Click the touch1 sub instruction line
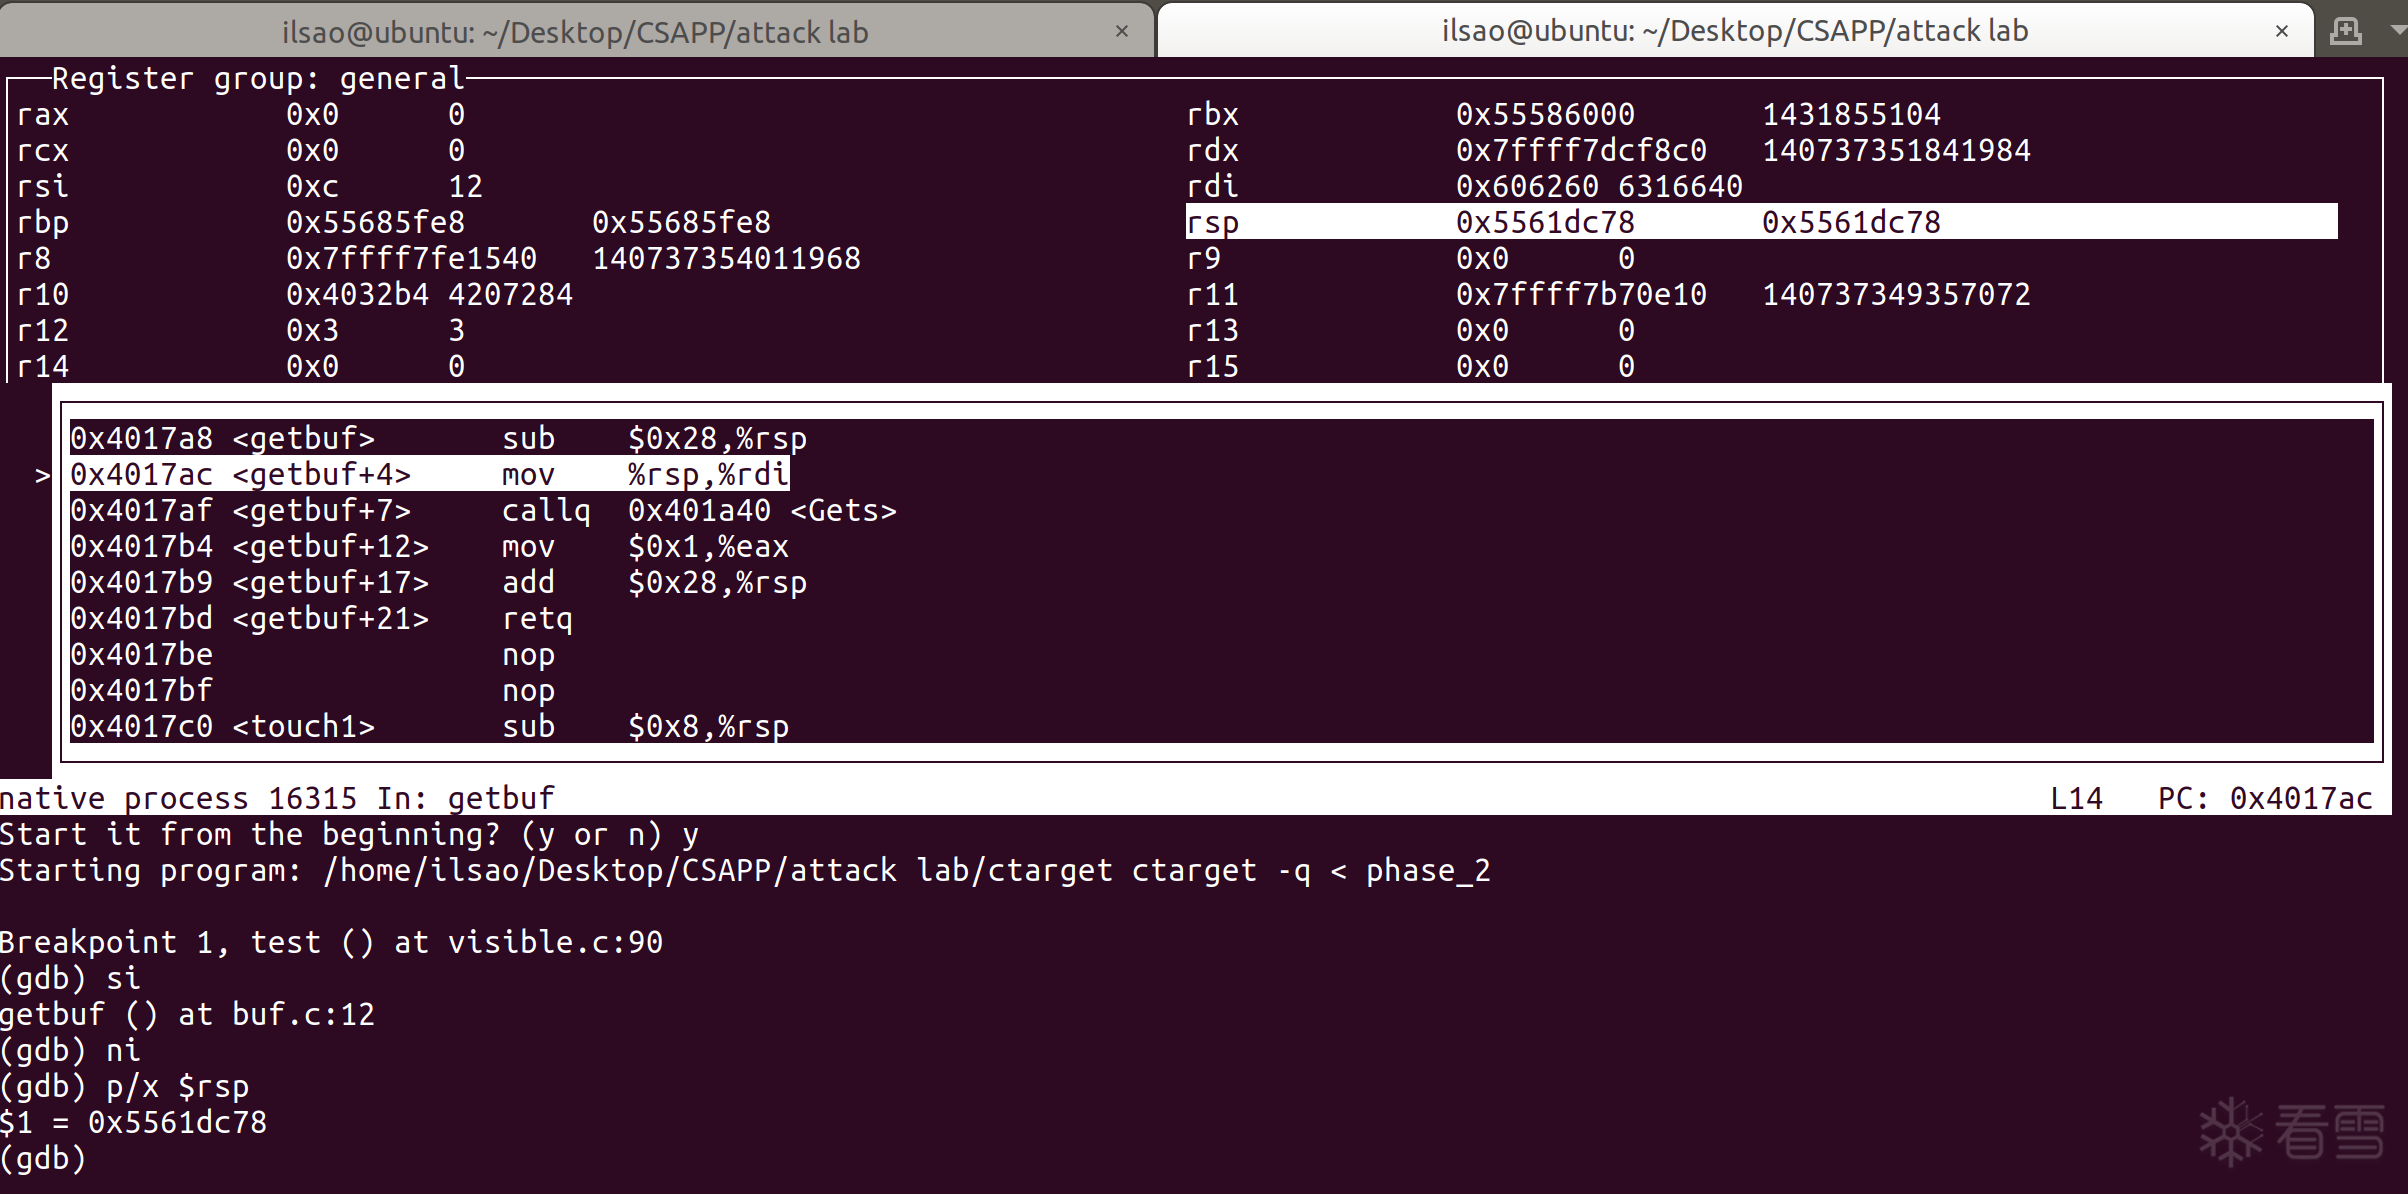The height and width of the screenshot is (1194, 2408). point(429,727)
